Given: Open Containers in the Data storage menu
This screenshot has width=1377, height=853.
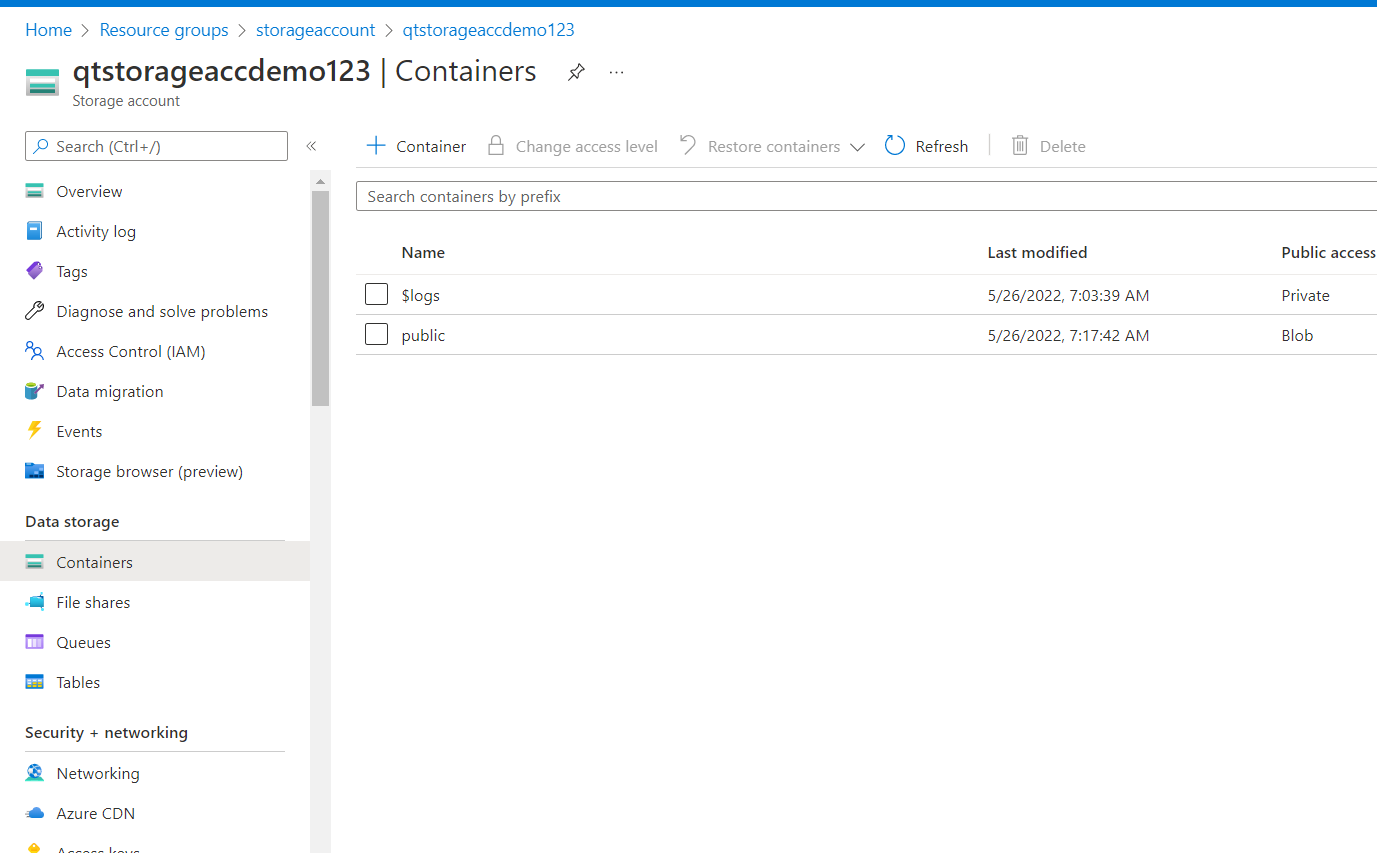Looking at the screenshot, I should point(155,562).
